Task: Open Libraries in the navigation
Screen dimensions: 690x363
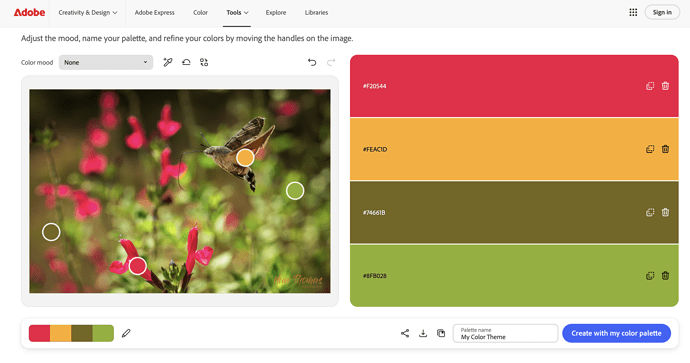Action: point(316,12)
